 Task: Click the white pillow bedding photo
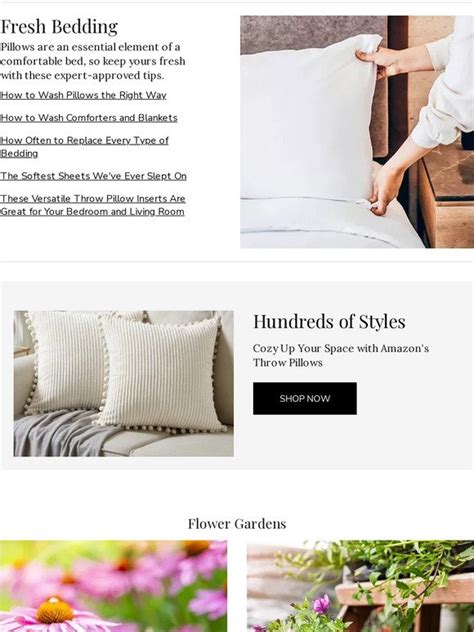(357, 132)
